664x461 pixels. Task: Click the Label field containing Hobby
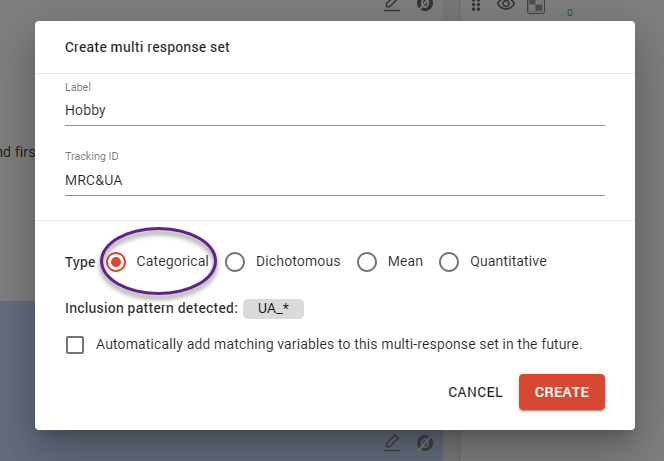334,111
